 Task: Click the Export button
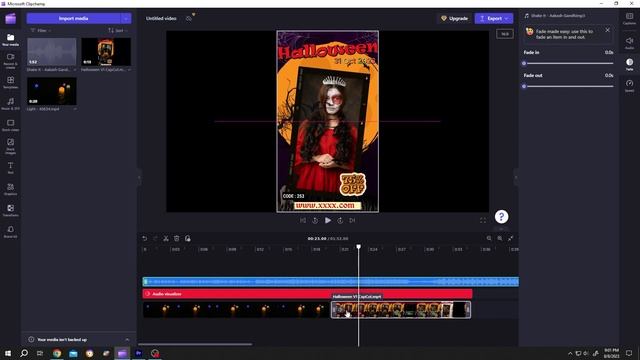(x=493, y=18)
